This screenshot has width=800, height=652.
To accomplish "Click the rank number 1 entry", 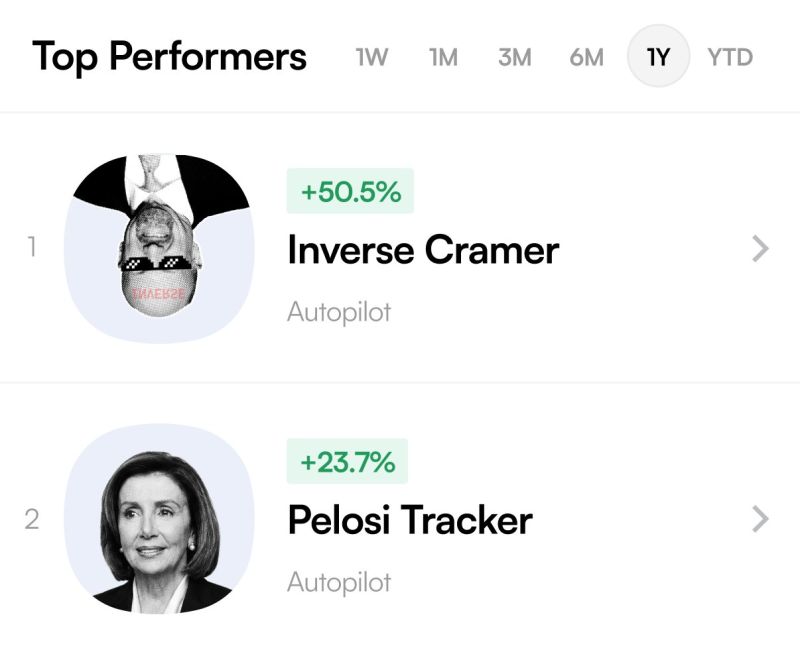I will [32, 247].
